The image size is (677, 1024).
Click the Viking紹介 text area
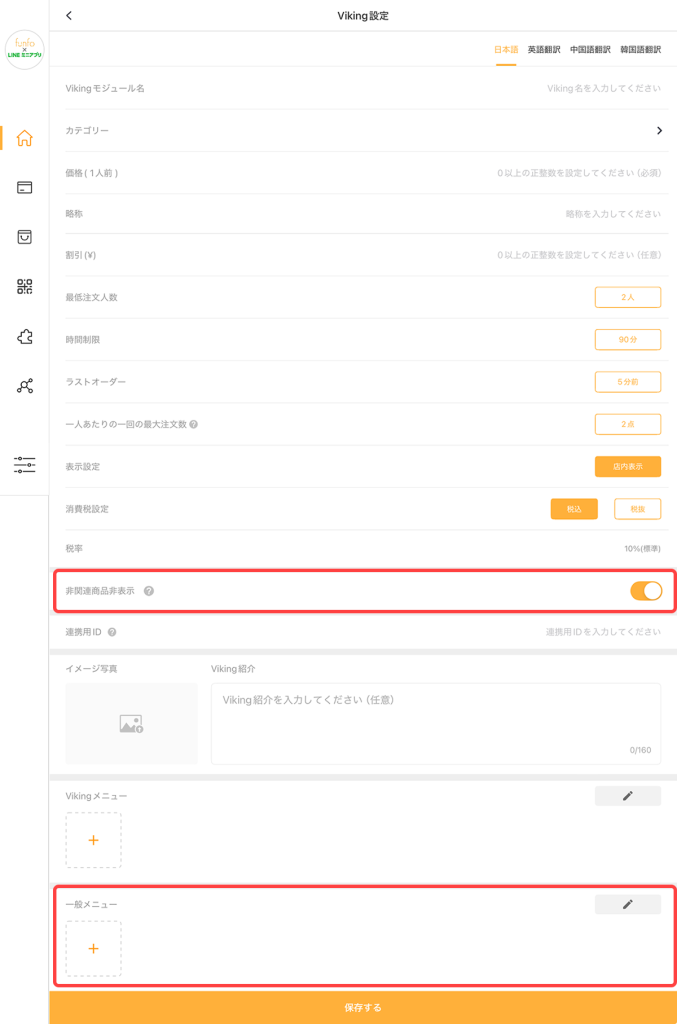click(x=435, y=724)
